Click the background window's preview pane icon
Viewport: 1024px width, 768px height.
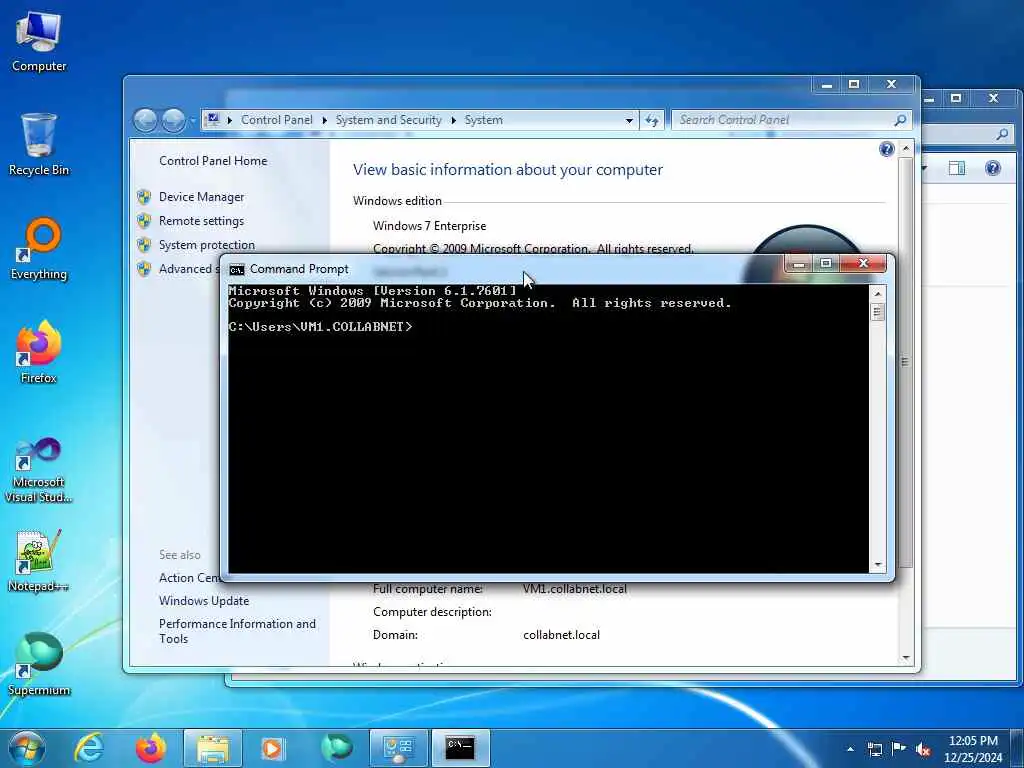[957, 168]
